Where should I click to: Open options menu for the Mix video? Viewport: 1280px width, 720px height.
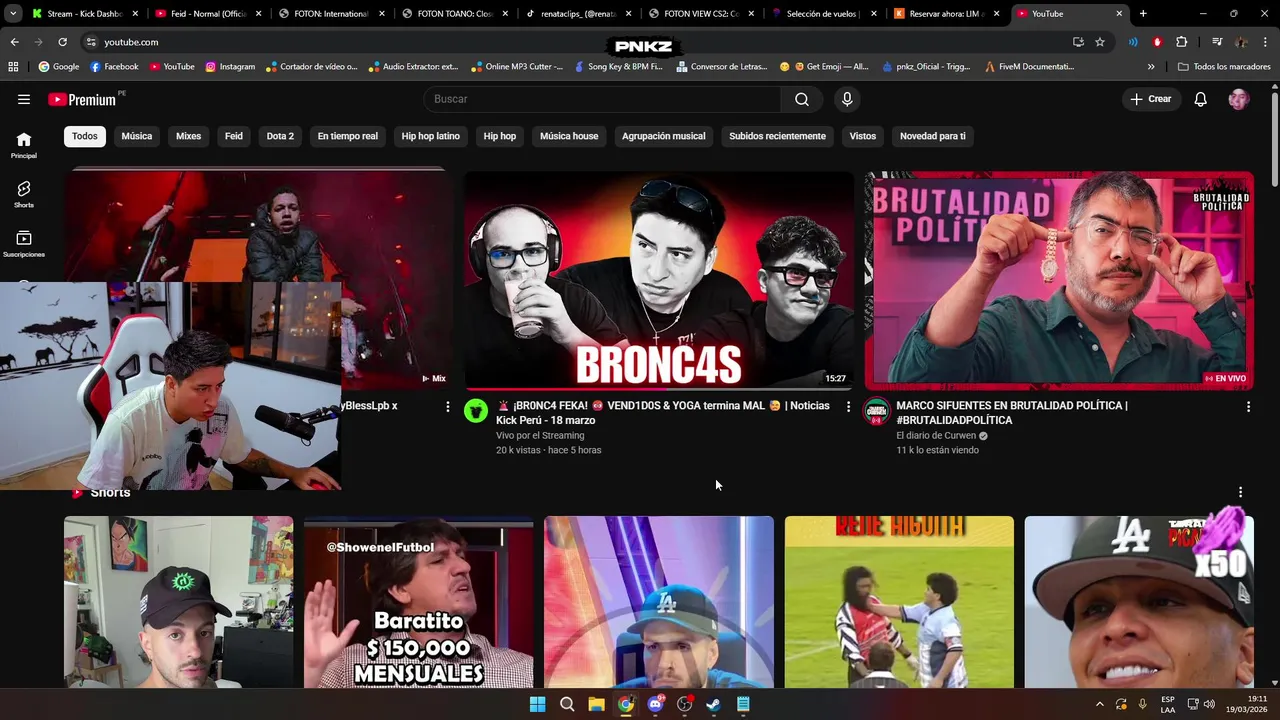click(447, 407)
